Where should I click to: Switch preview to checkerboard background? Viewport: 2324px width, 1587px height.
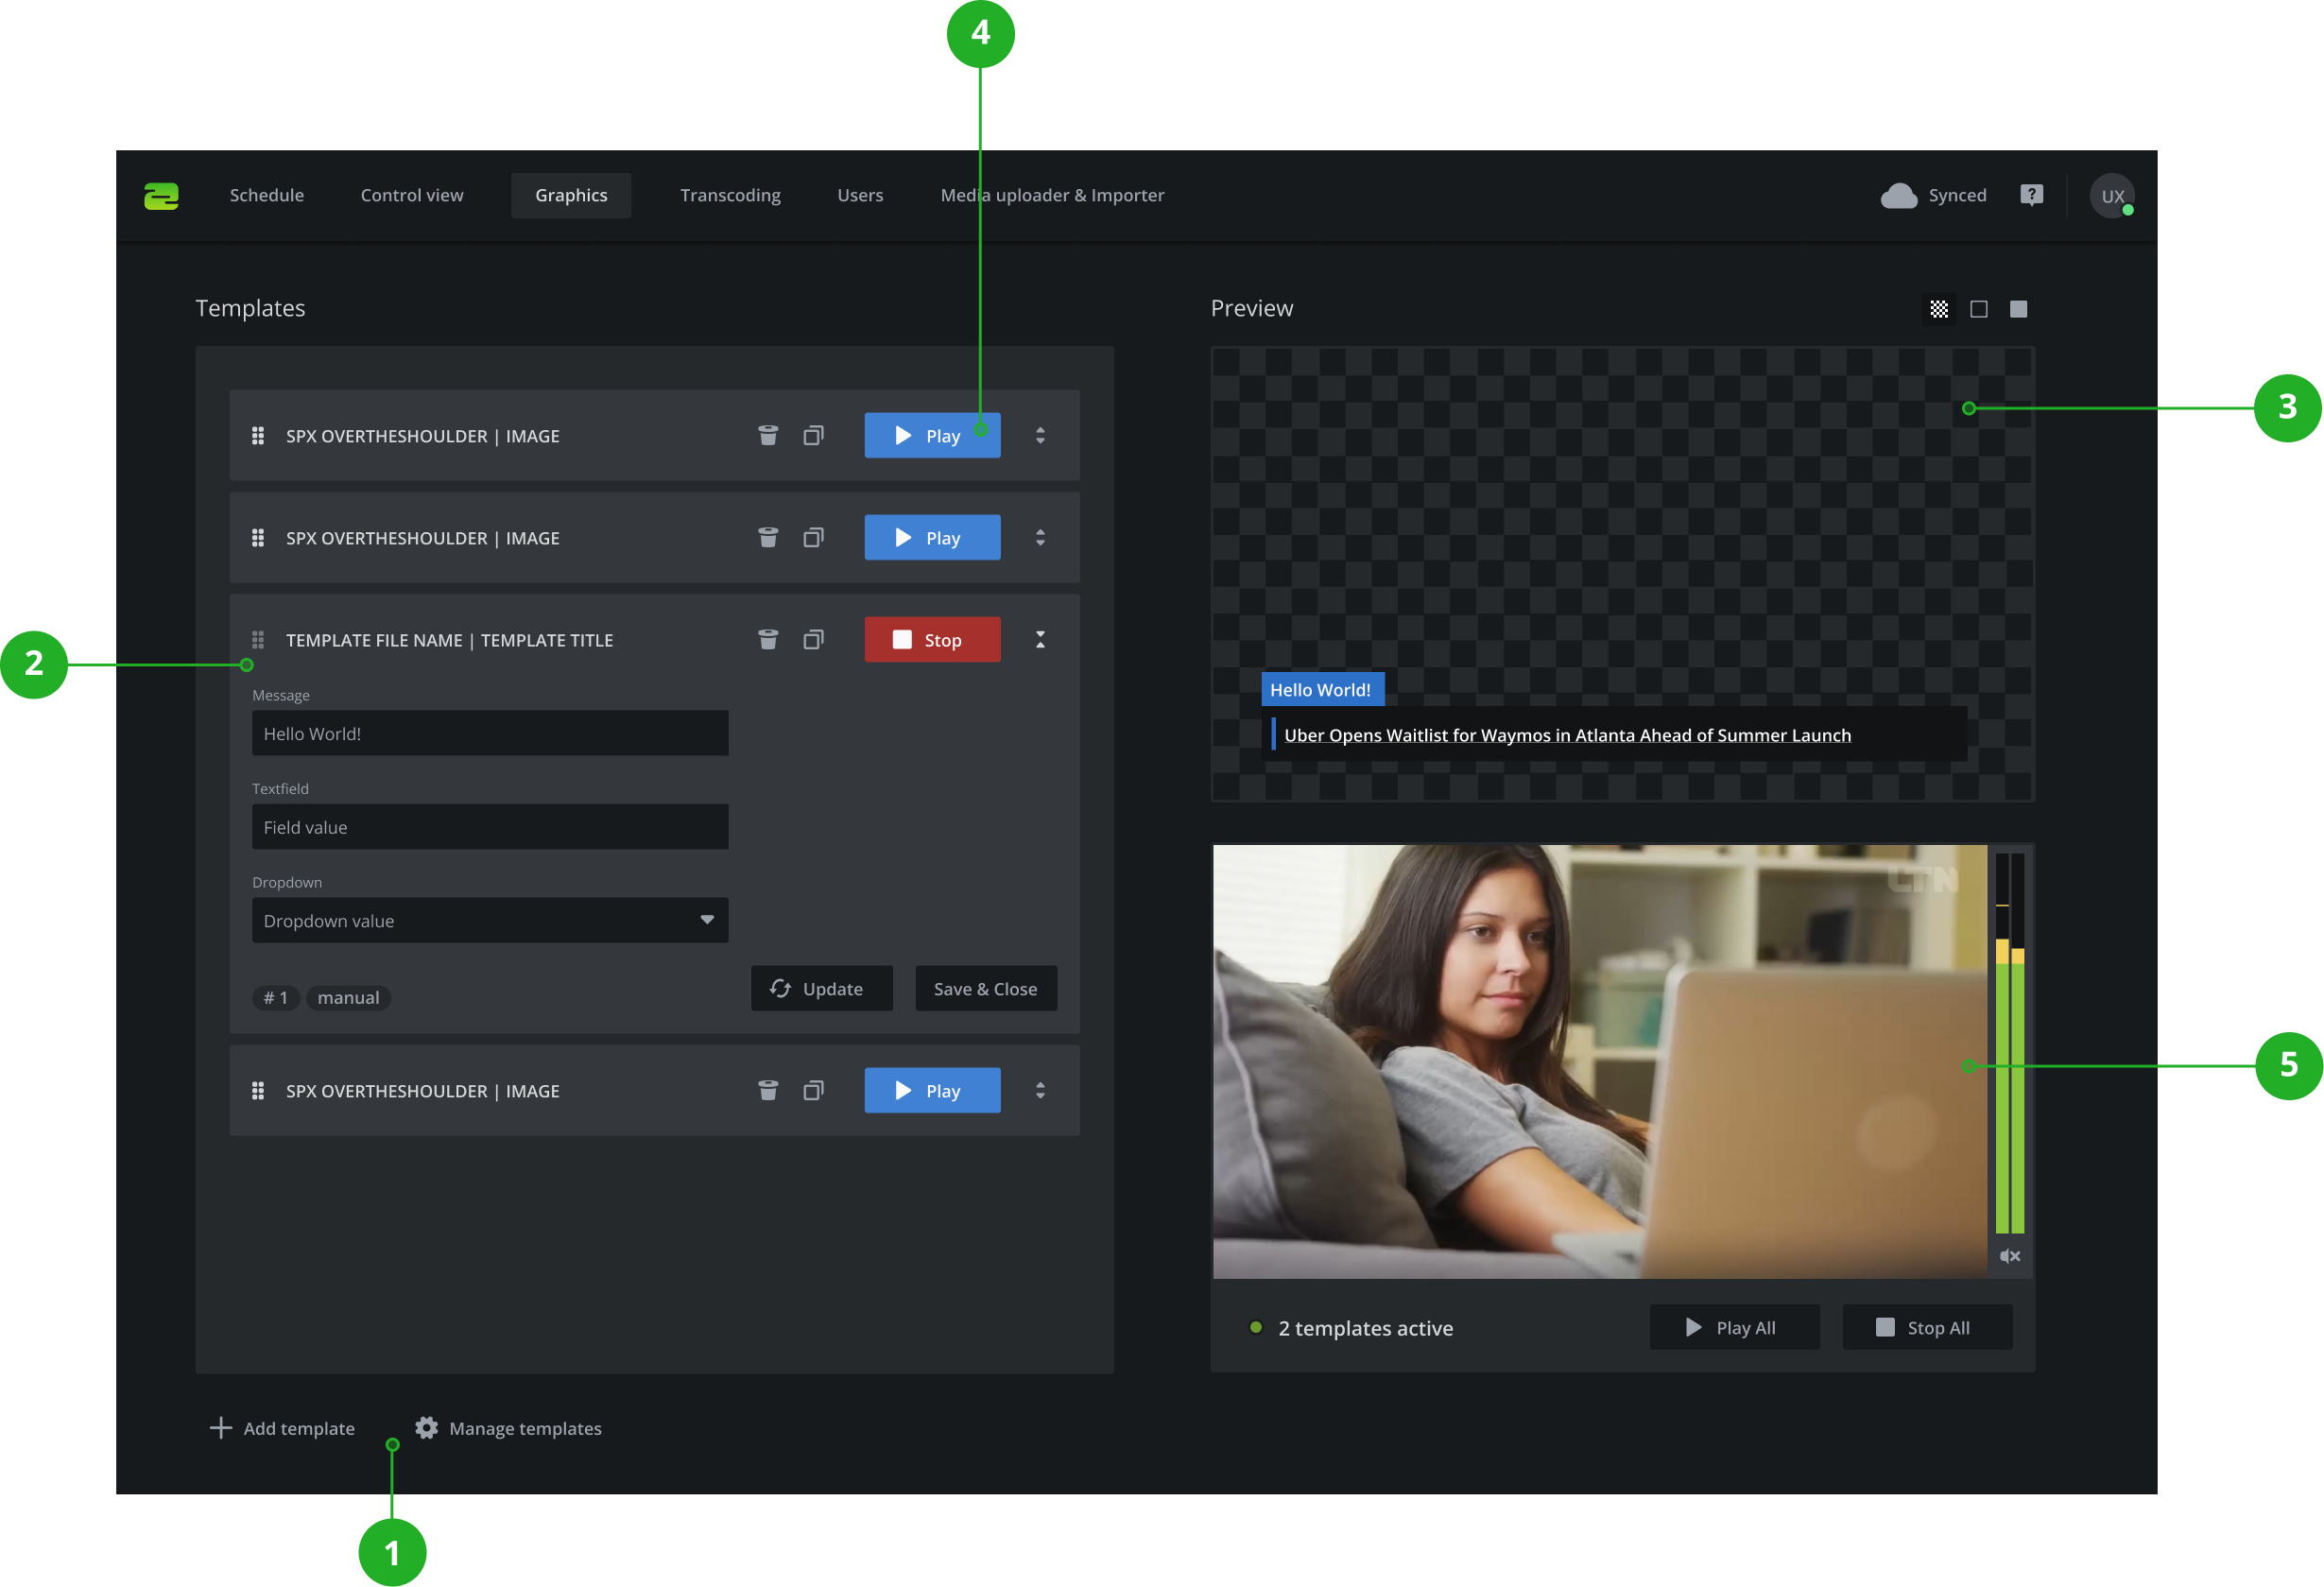click(x=1939, y=309)
